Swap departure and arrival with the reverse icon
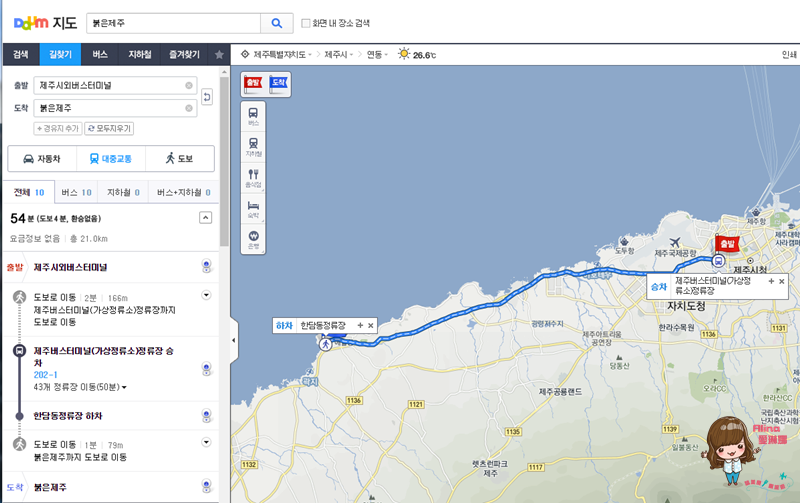Screen dimensions: 800x503 point(207,96)
